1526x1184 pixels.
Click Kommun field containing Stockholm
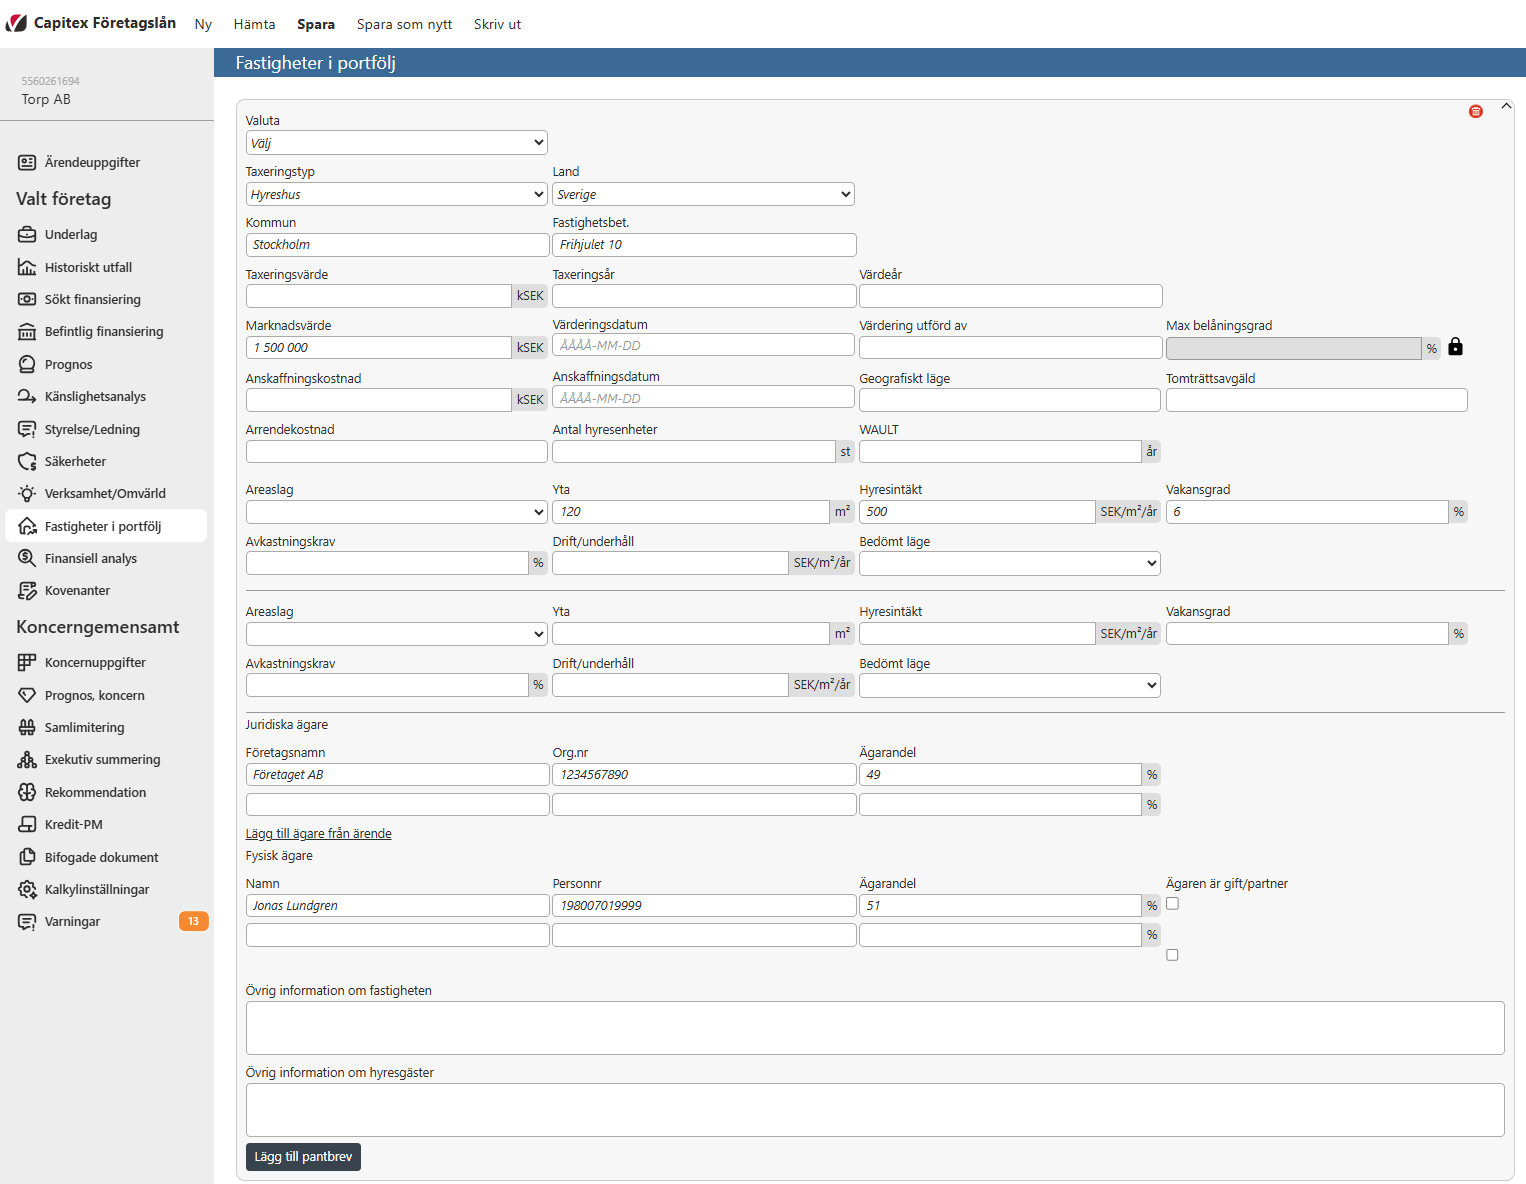[x=398, y=244]
